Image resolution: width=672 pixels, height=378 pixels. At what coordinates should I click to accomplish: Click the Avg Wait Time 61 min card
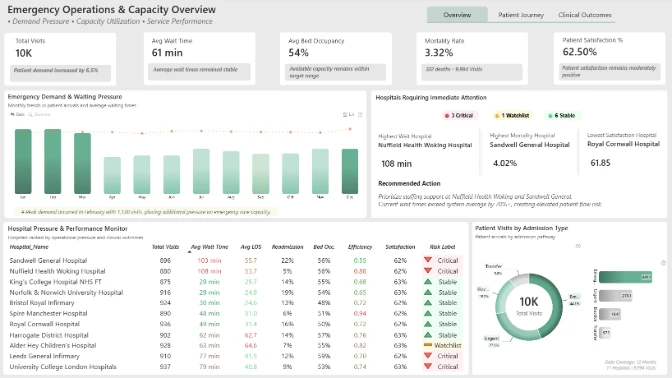[199, 59]
